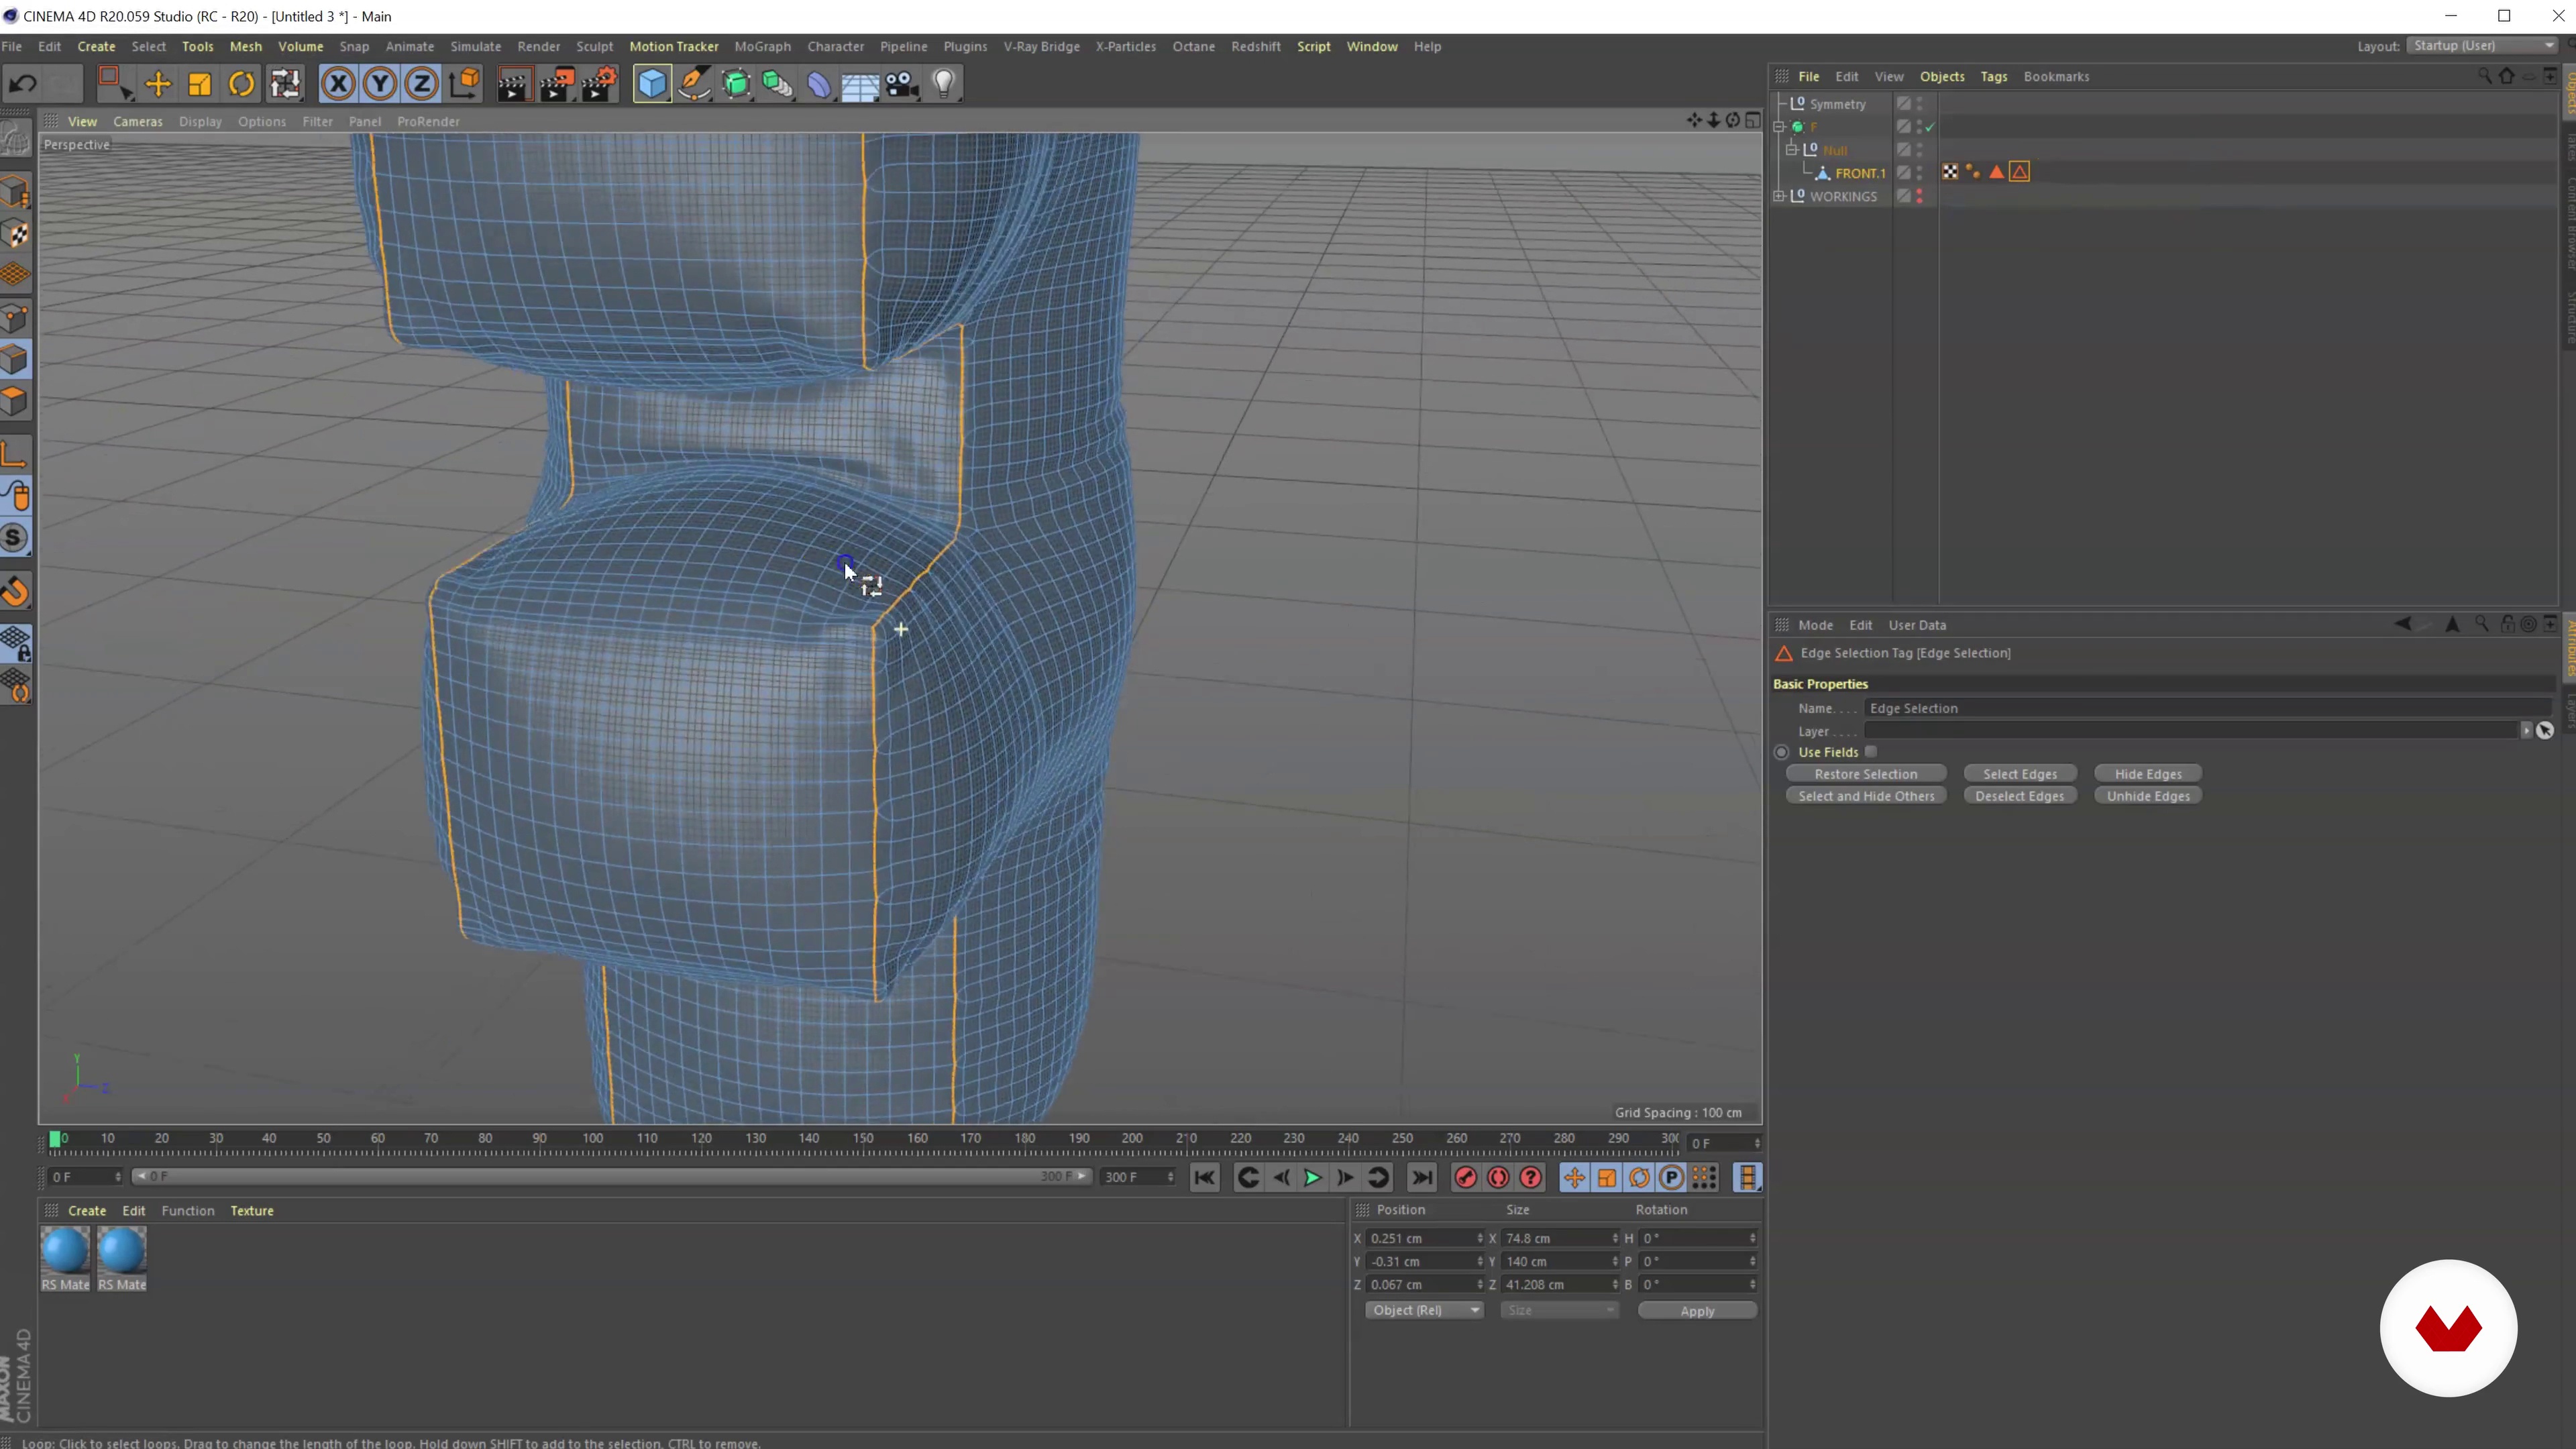Click the autokeying button
Viewport: 2576px width, 1449px height.
(1498, 1177)
